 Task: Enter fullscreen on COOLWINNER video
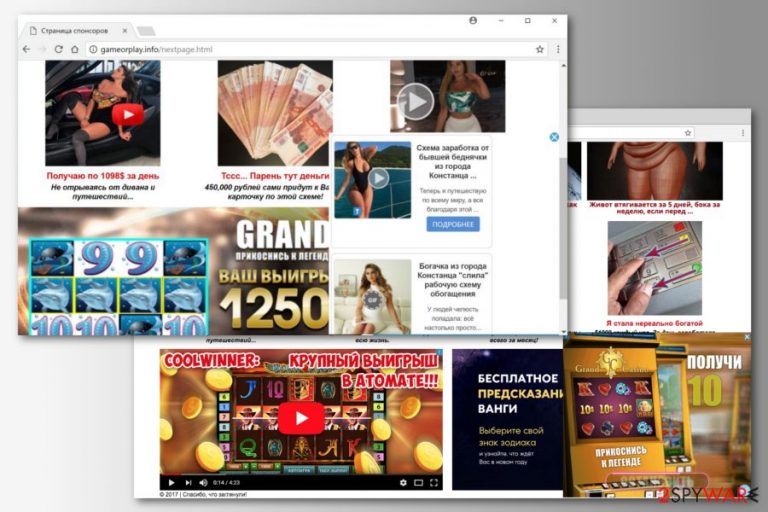point(433,483)
